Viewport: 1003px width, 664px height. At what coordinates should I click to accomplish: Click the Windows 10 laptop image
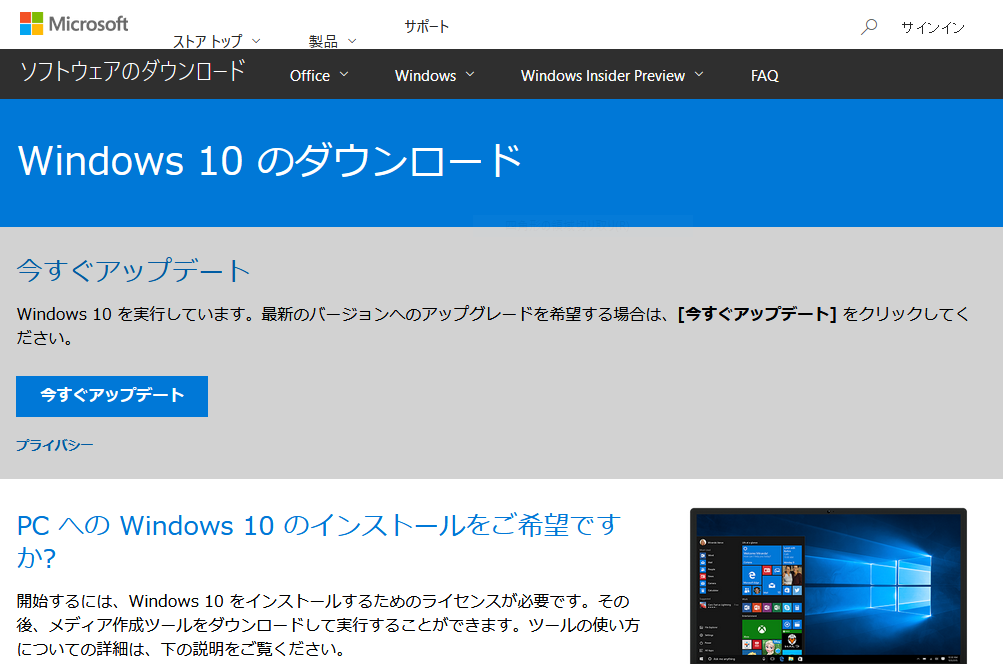coord(828,586)
